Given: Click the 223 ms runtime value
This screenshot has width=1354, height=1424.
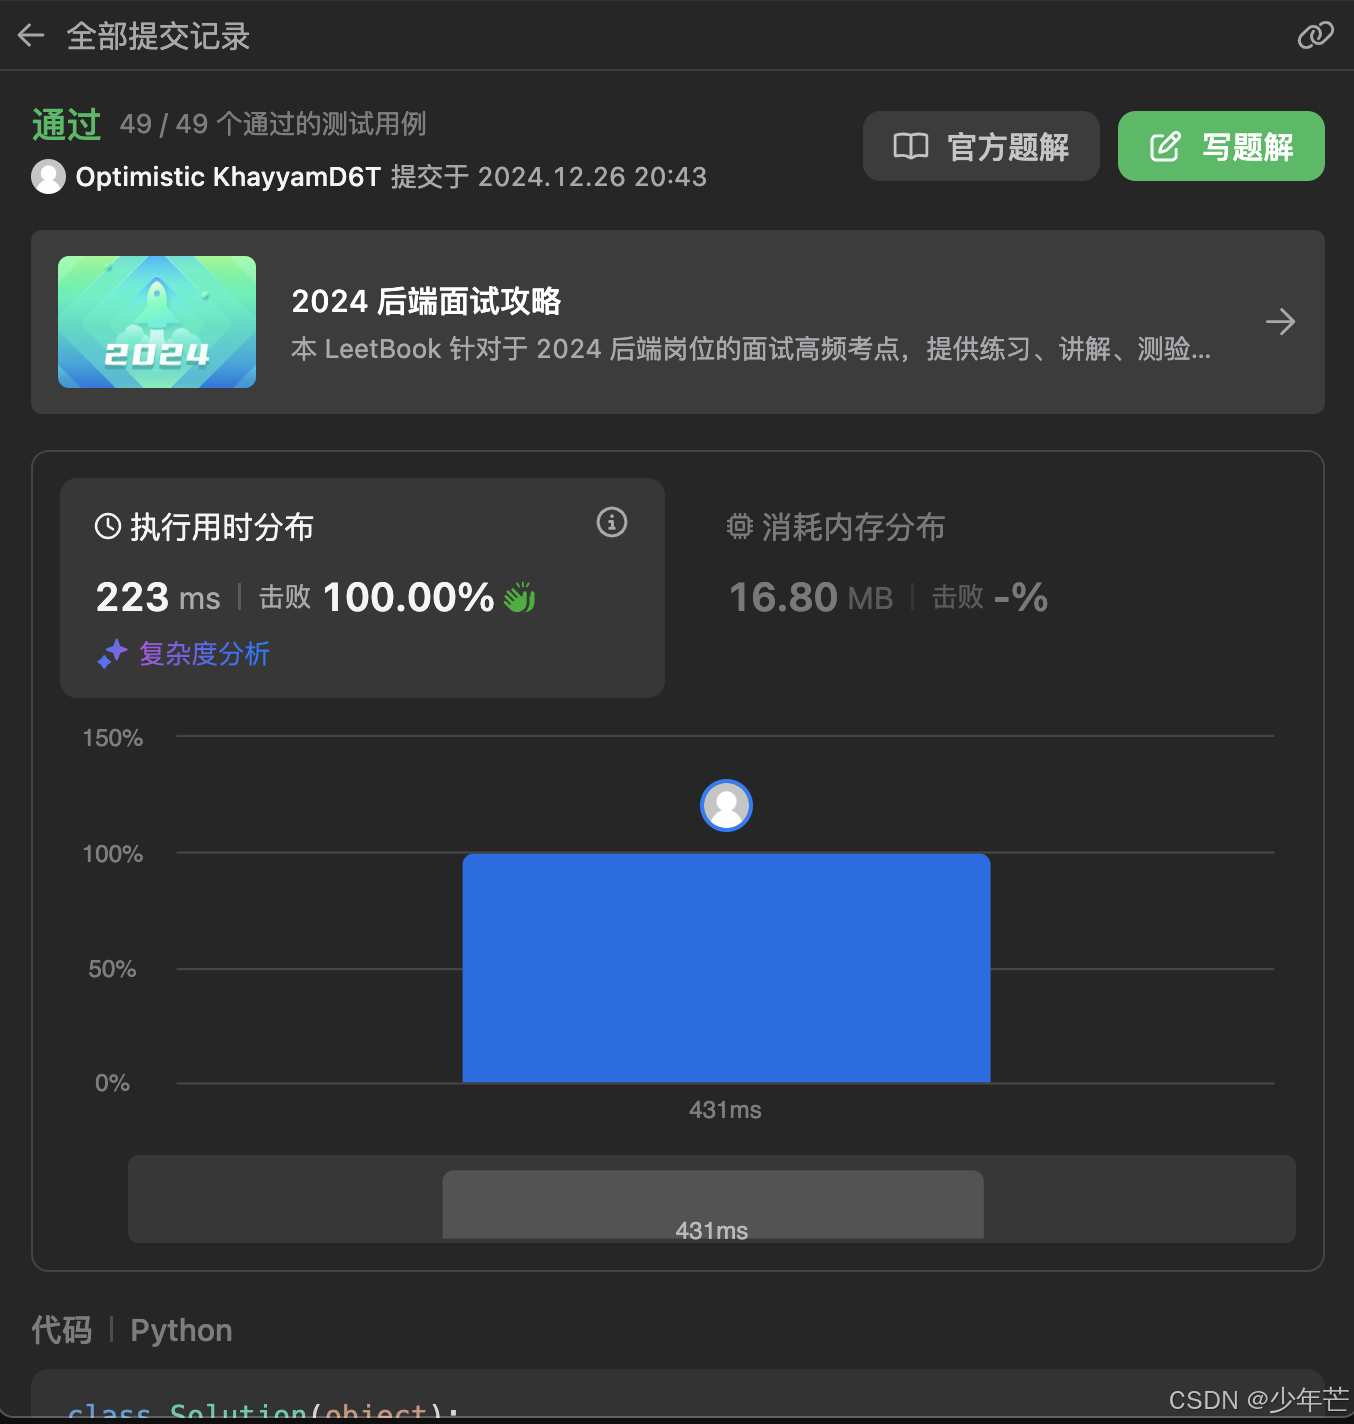Looking at the screenshot, I should coord(158,598).
